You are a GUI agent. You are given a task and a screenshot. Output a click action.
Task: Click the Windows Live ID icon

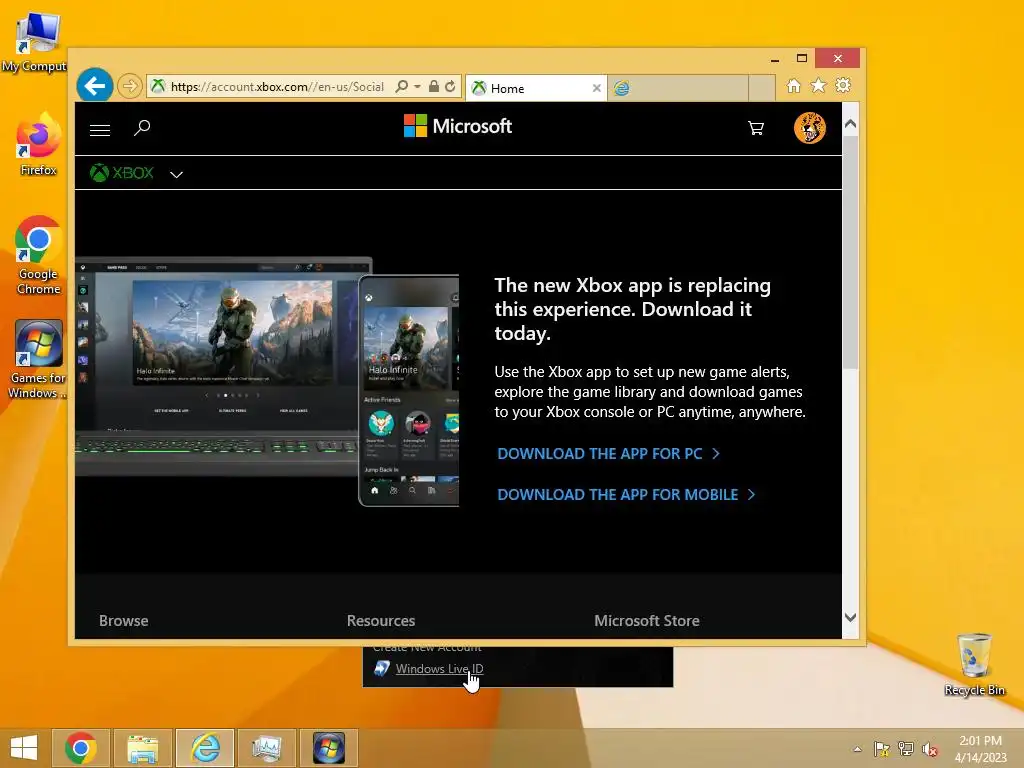pos(382,668)
